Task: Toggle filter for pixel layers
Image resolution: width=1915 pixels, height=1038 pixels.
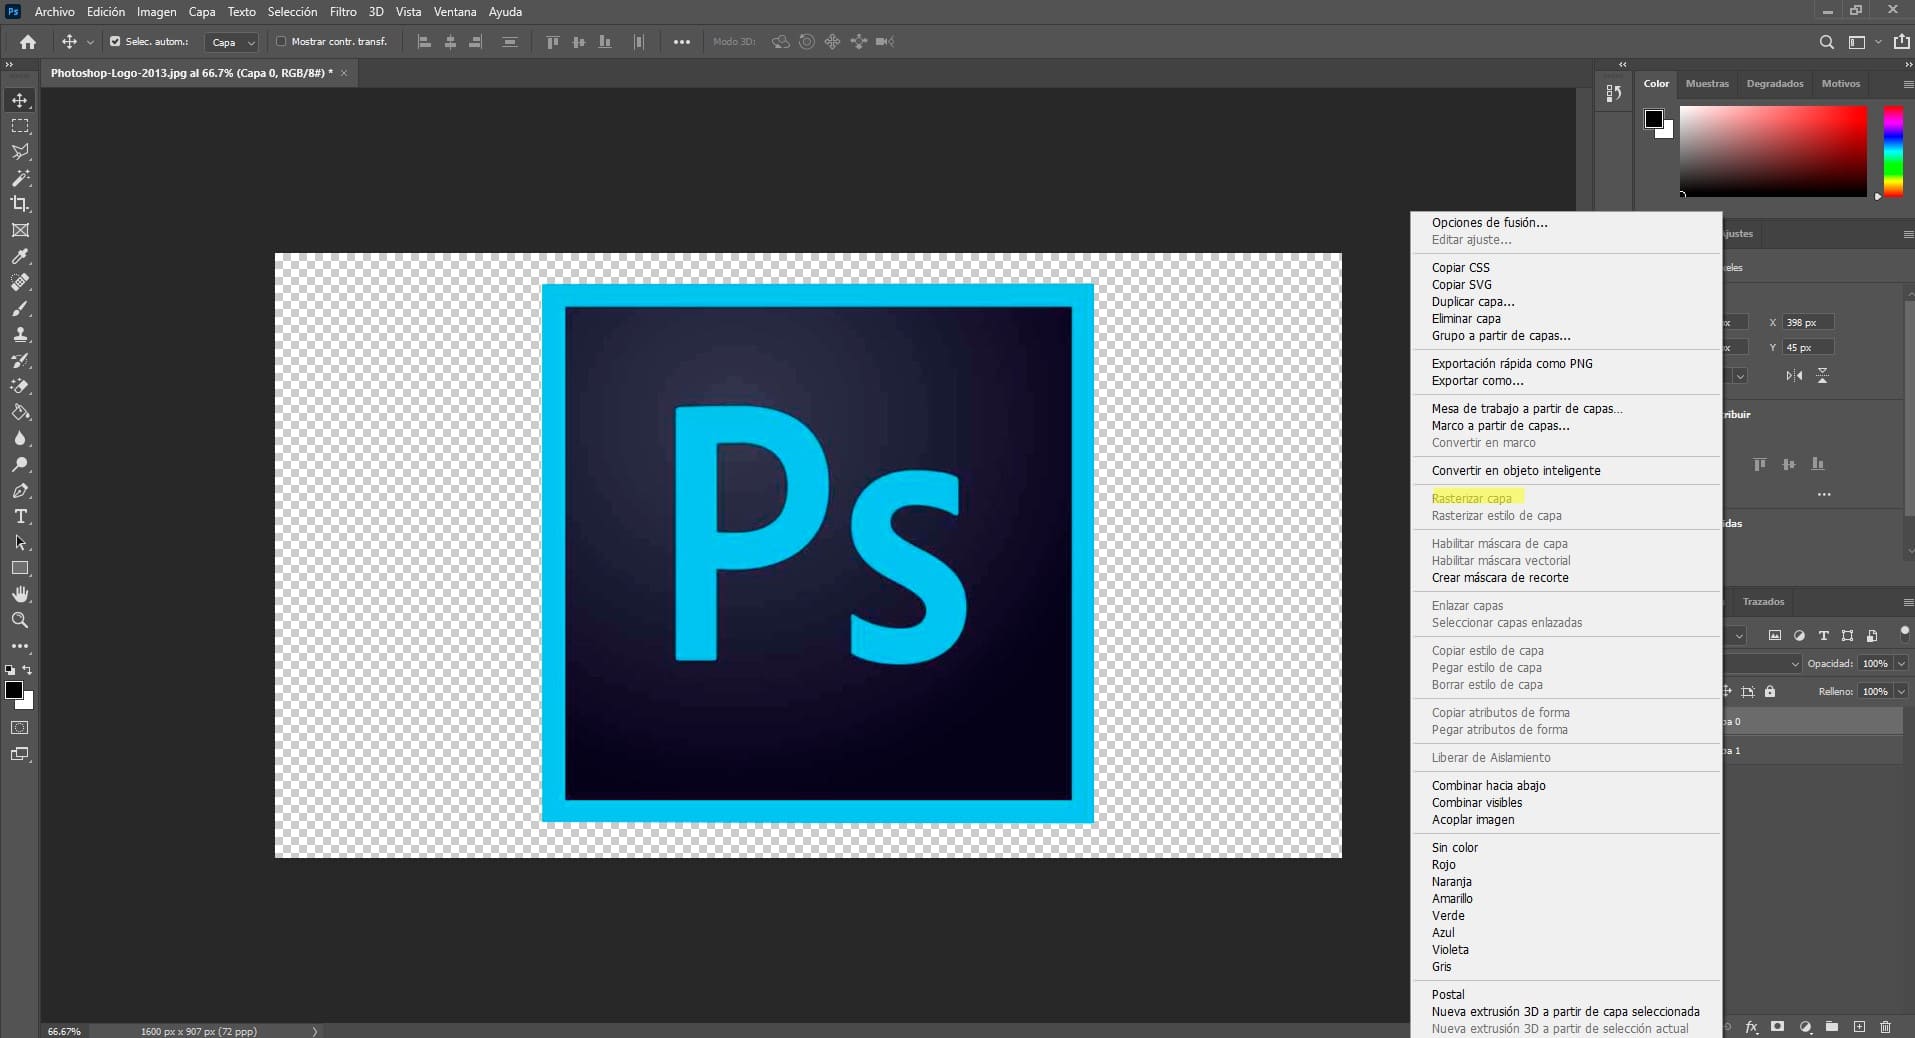Action: (x=1775, y=635)
